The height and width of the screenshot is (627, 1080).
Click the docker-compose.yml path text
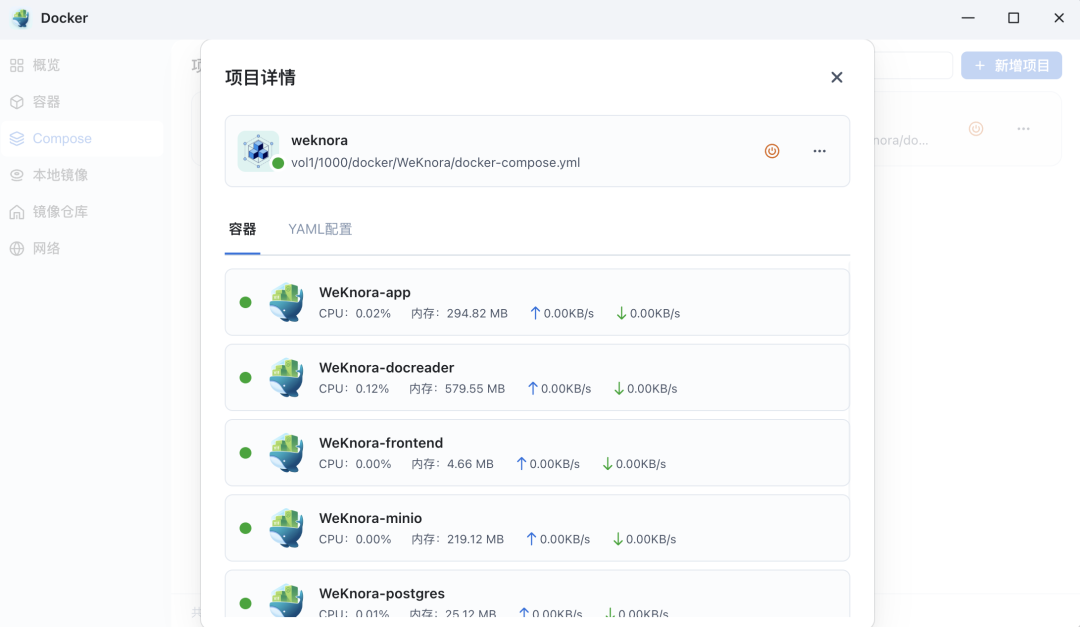435,163
